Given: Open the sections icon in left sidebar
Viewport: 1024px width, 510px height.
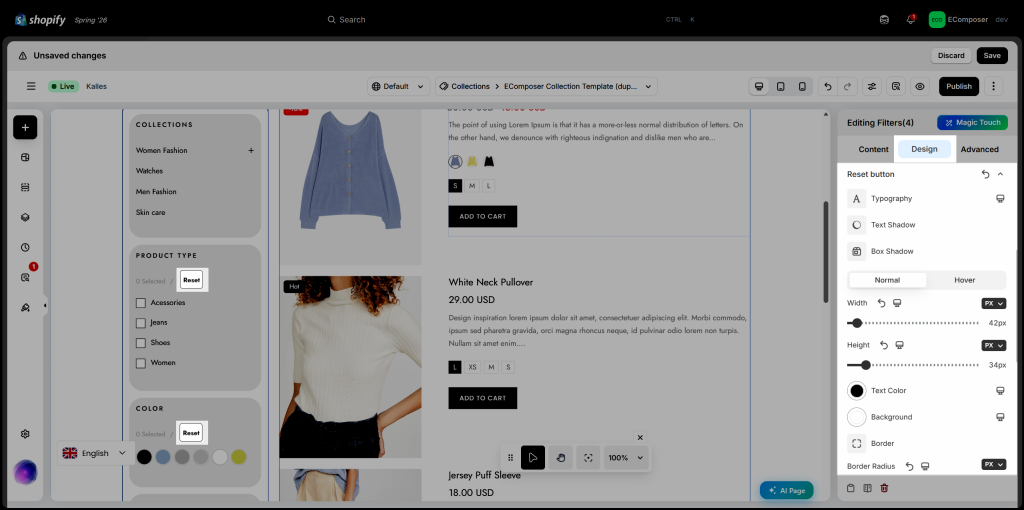Looking at the screenshot, I should pos(25,187).
